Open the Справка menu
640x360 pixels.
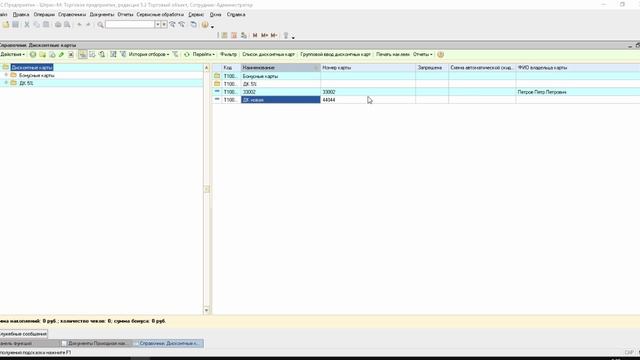point(236,14)
